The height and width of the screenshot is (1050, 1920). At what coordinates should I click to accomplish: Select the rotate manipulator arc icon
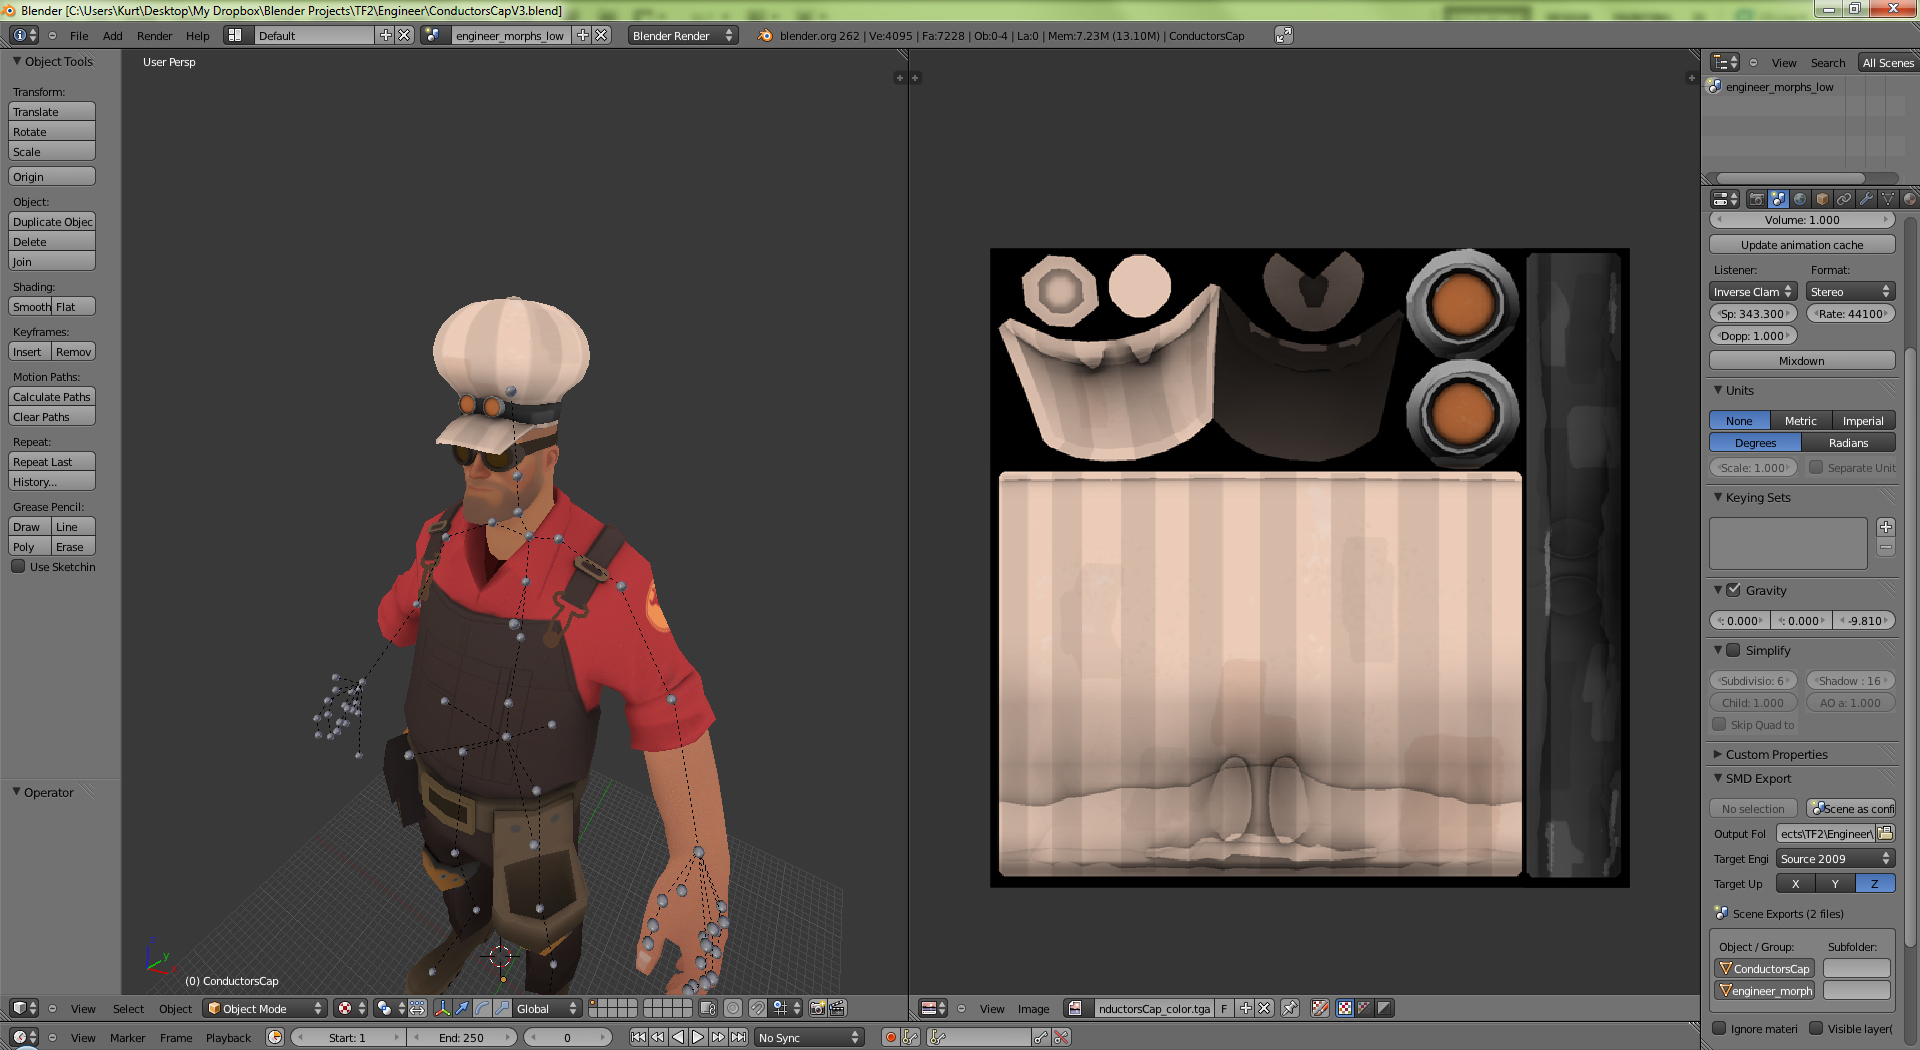tap(482, 1008)
